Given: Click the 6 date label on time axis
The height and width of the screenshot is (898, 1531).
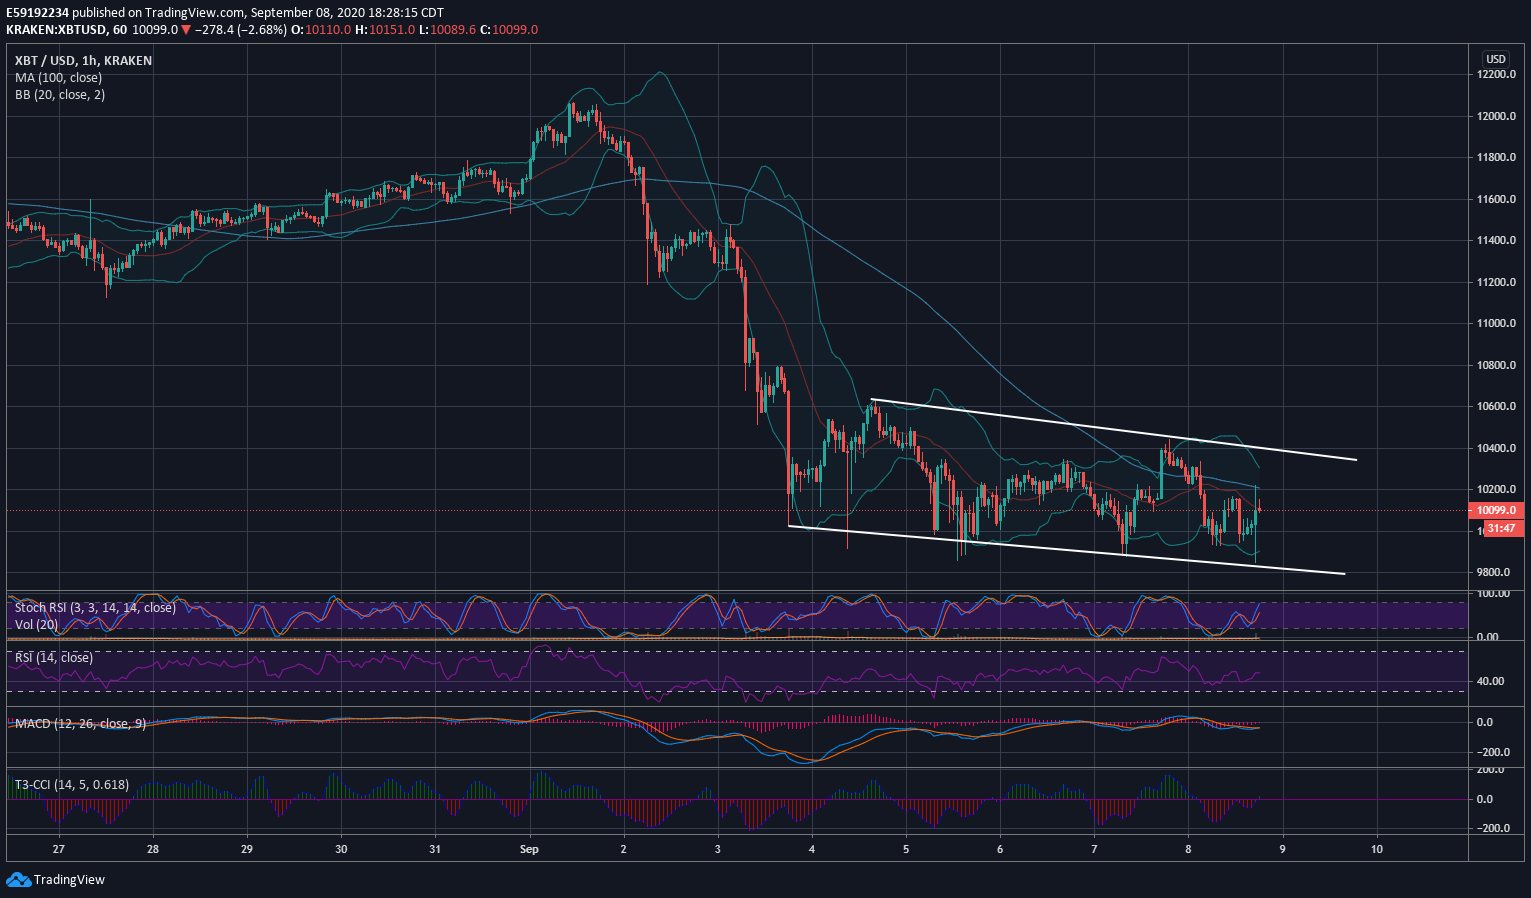Looking at the screenshot, I should click(1000, 850).
